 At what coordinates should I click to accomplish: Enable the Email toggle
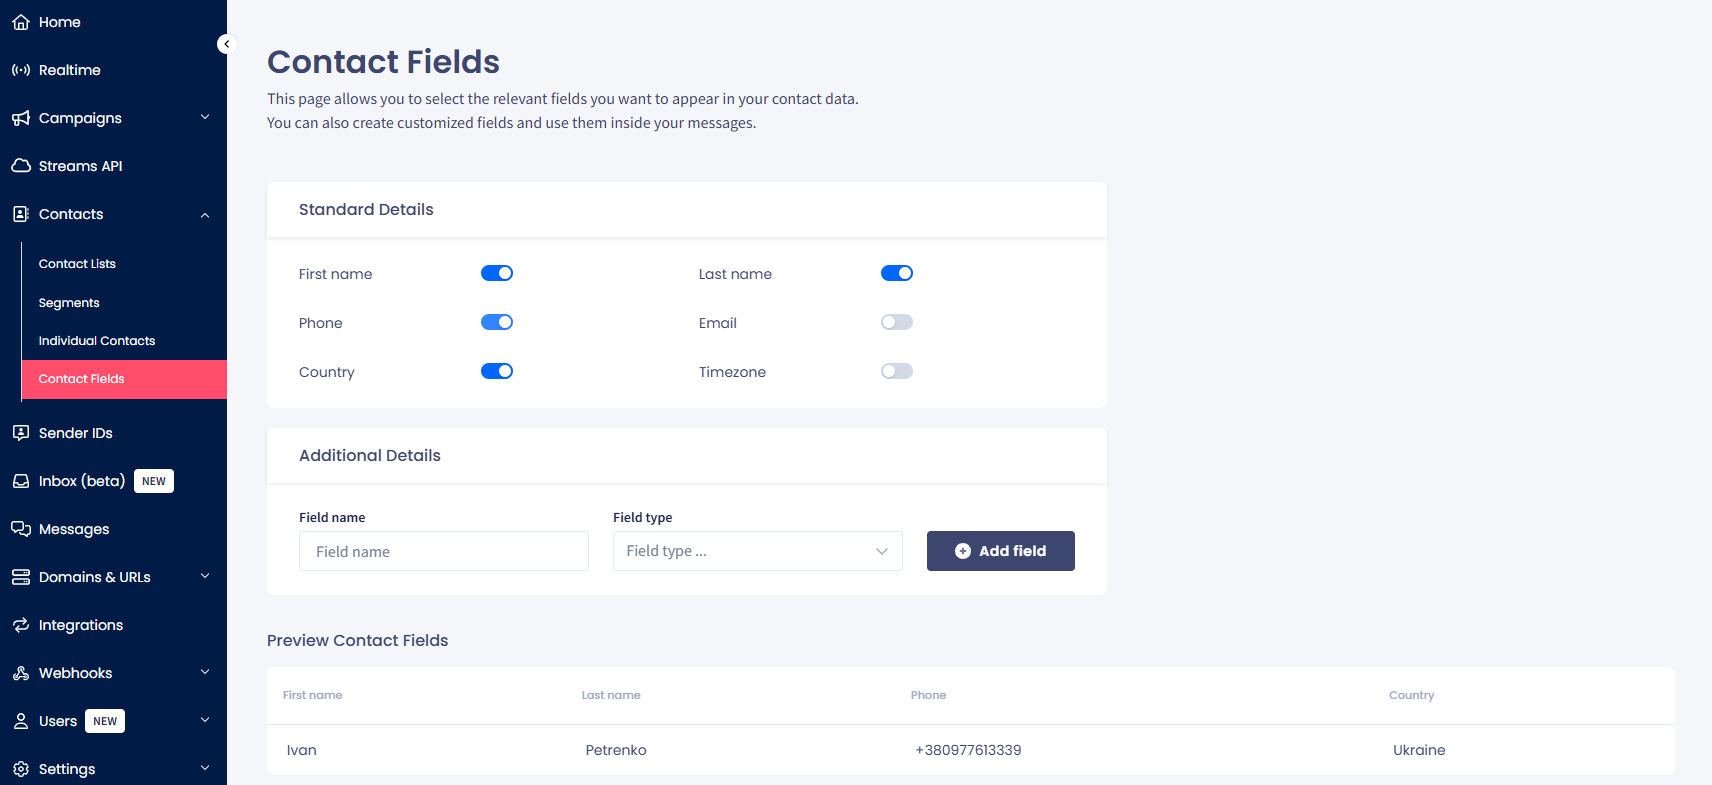pyautogui.click(x=896, y=321)
